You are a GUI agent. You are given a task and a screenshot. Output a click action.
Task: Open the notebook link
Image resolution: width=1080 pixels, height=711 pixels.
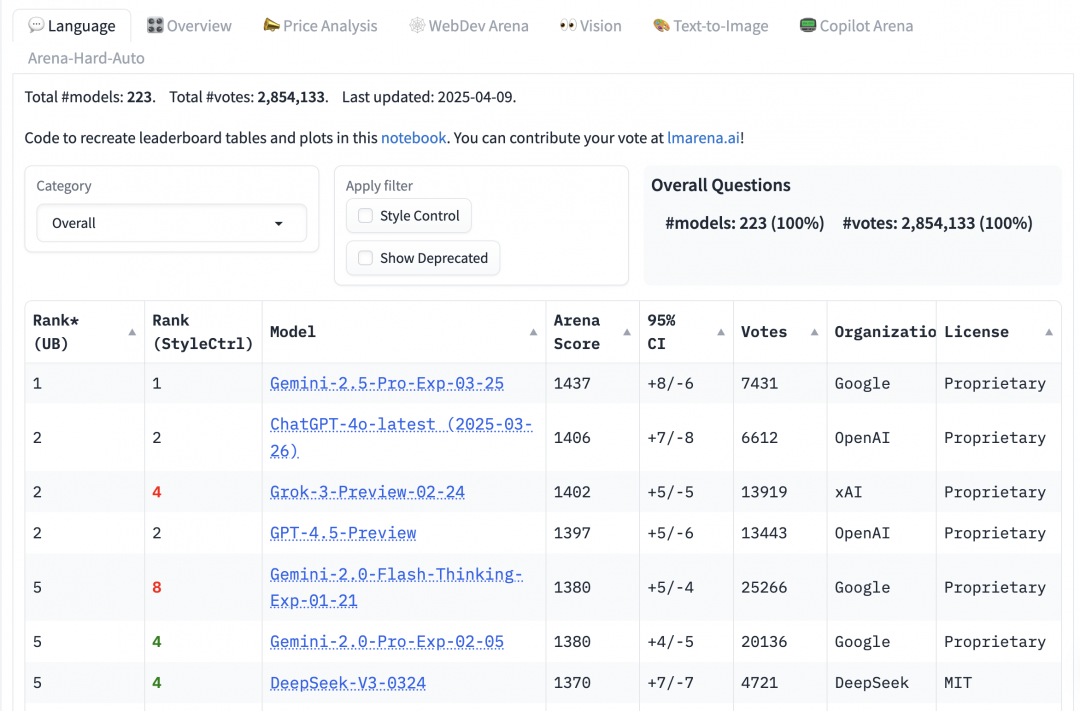pyautogui.click(x=413, y=138)
